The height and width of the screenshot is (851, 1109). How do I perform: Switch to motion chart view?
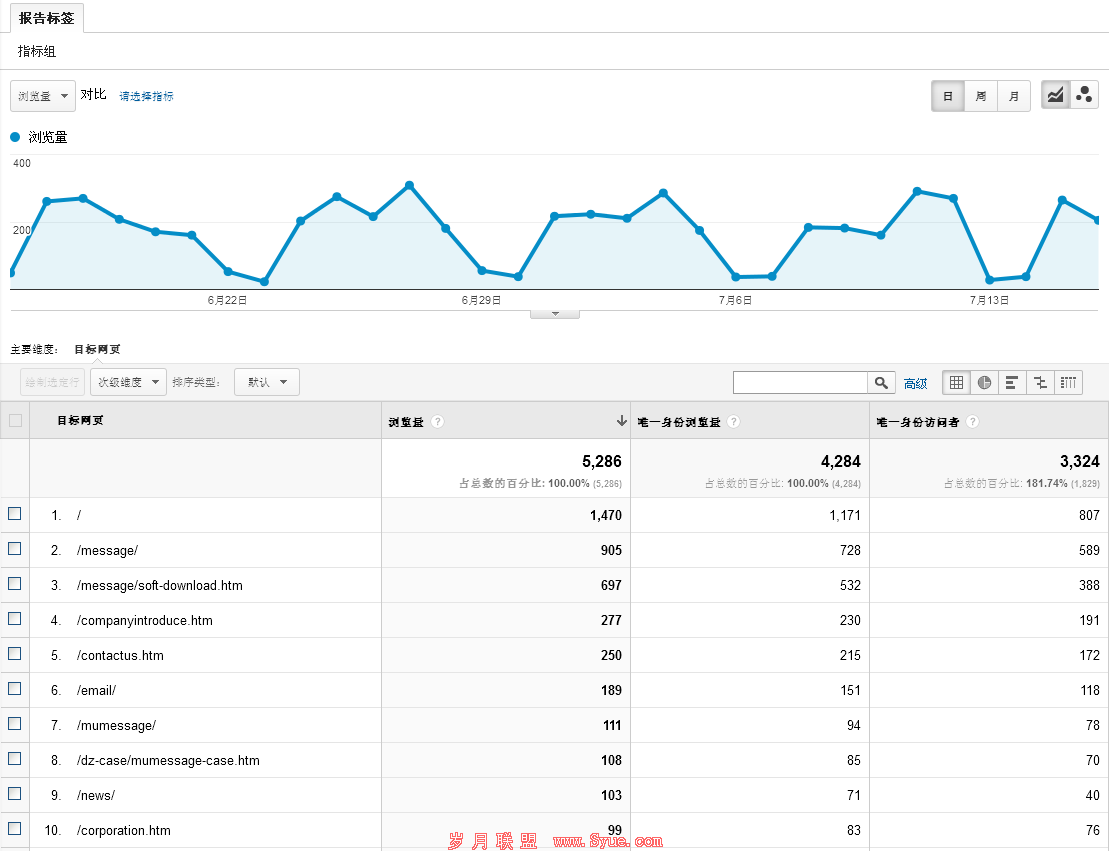point(1084,95)
